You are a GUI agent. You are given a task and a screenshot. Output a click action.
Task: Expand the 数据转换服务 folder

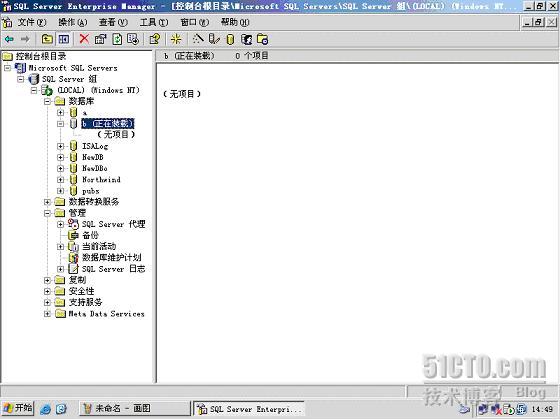[48, 202]
